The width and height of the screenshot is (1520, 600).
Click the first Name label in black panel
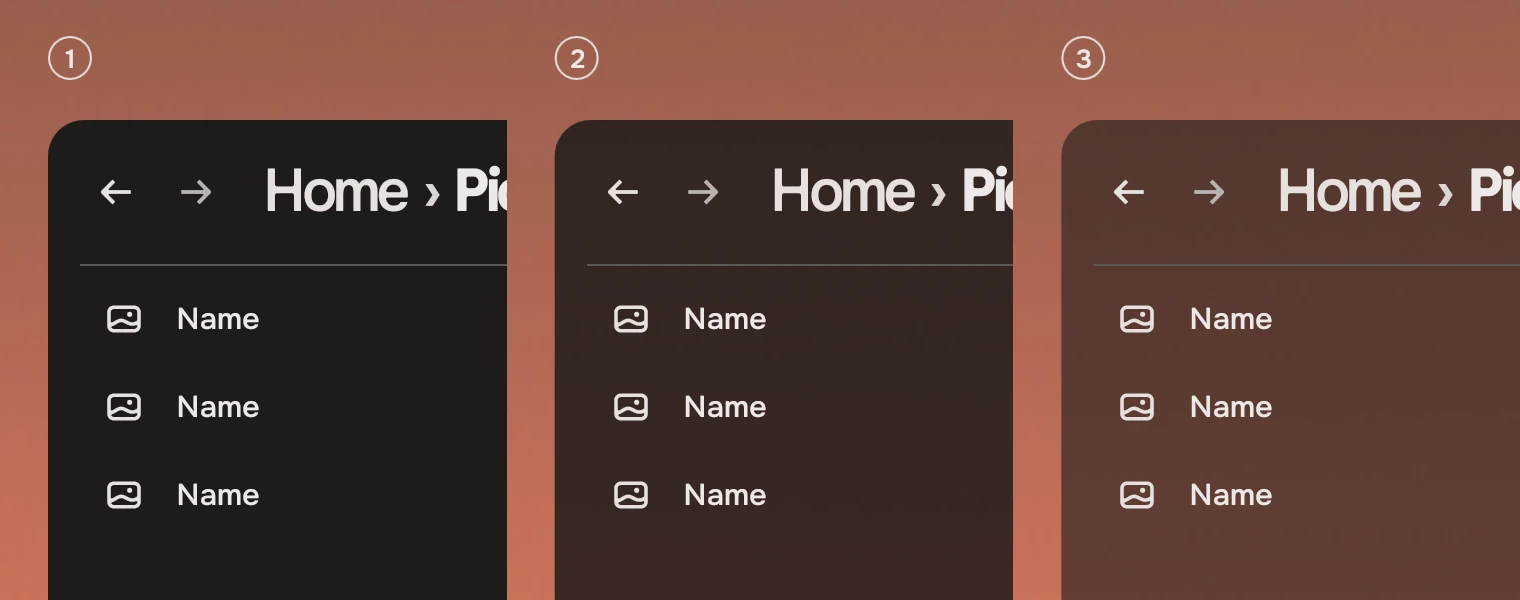218,319
